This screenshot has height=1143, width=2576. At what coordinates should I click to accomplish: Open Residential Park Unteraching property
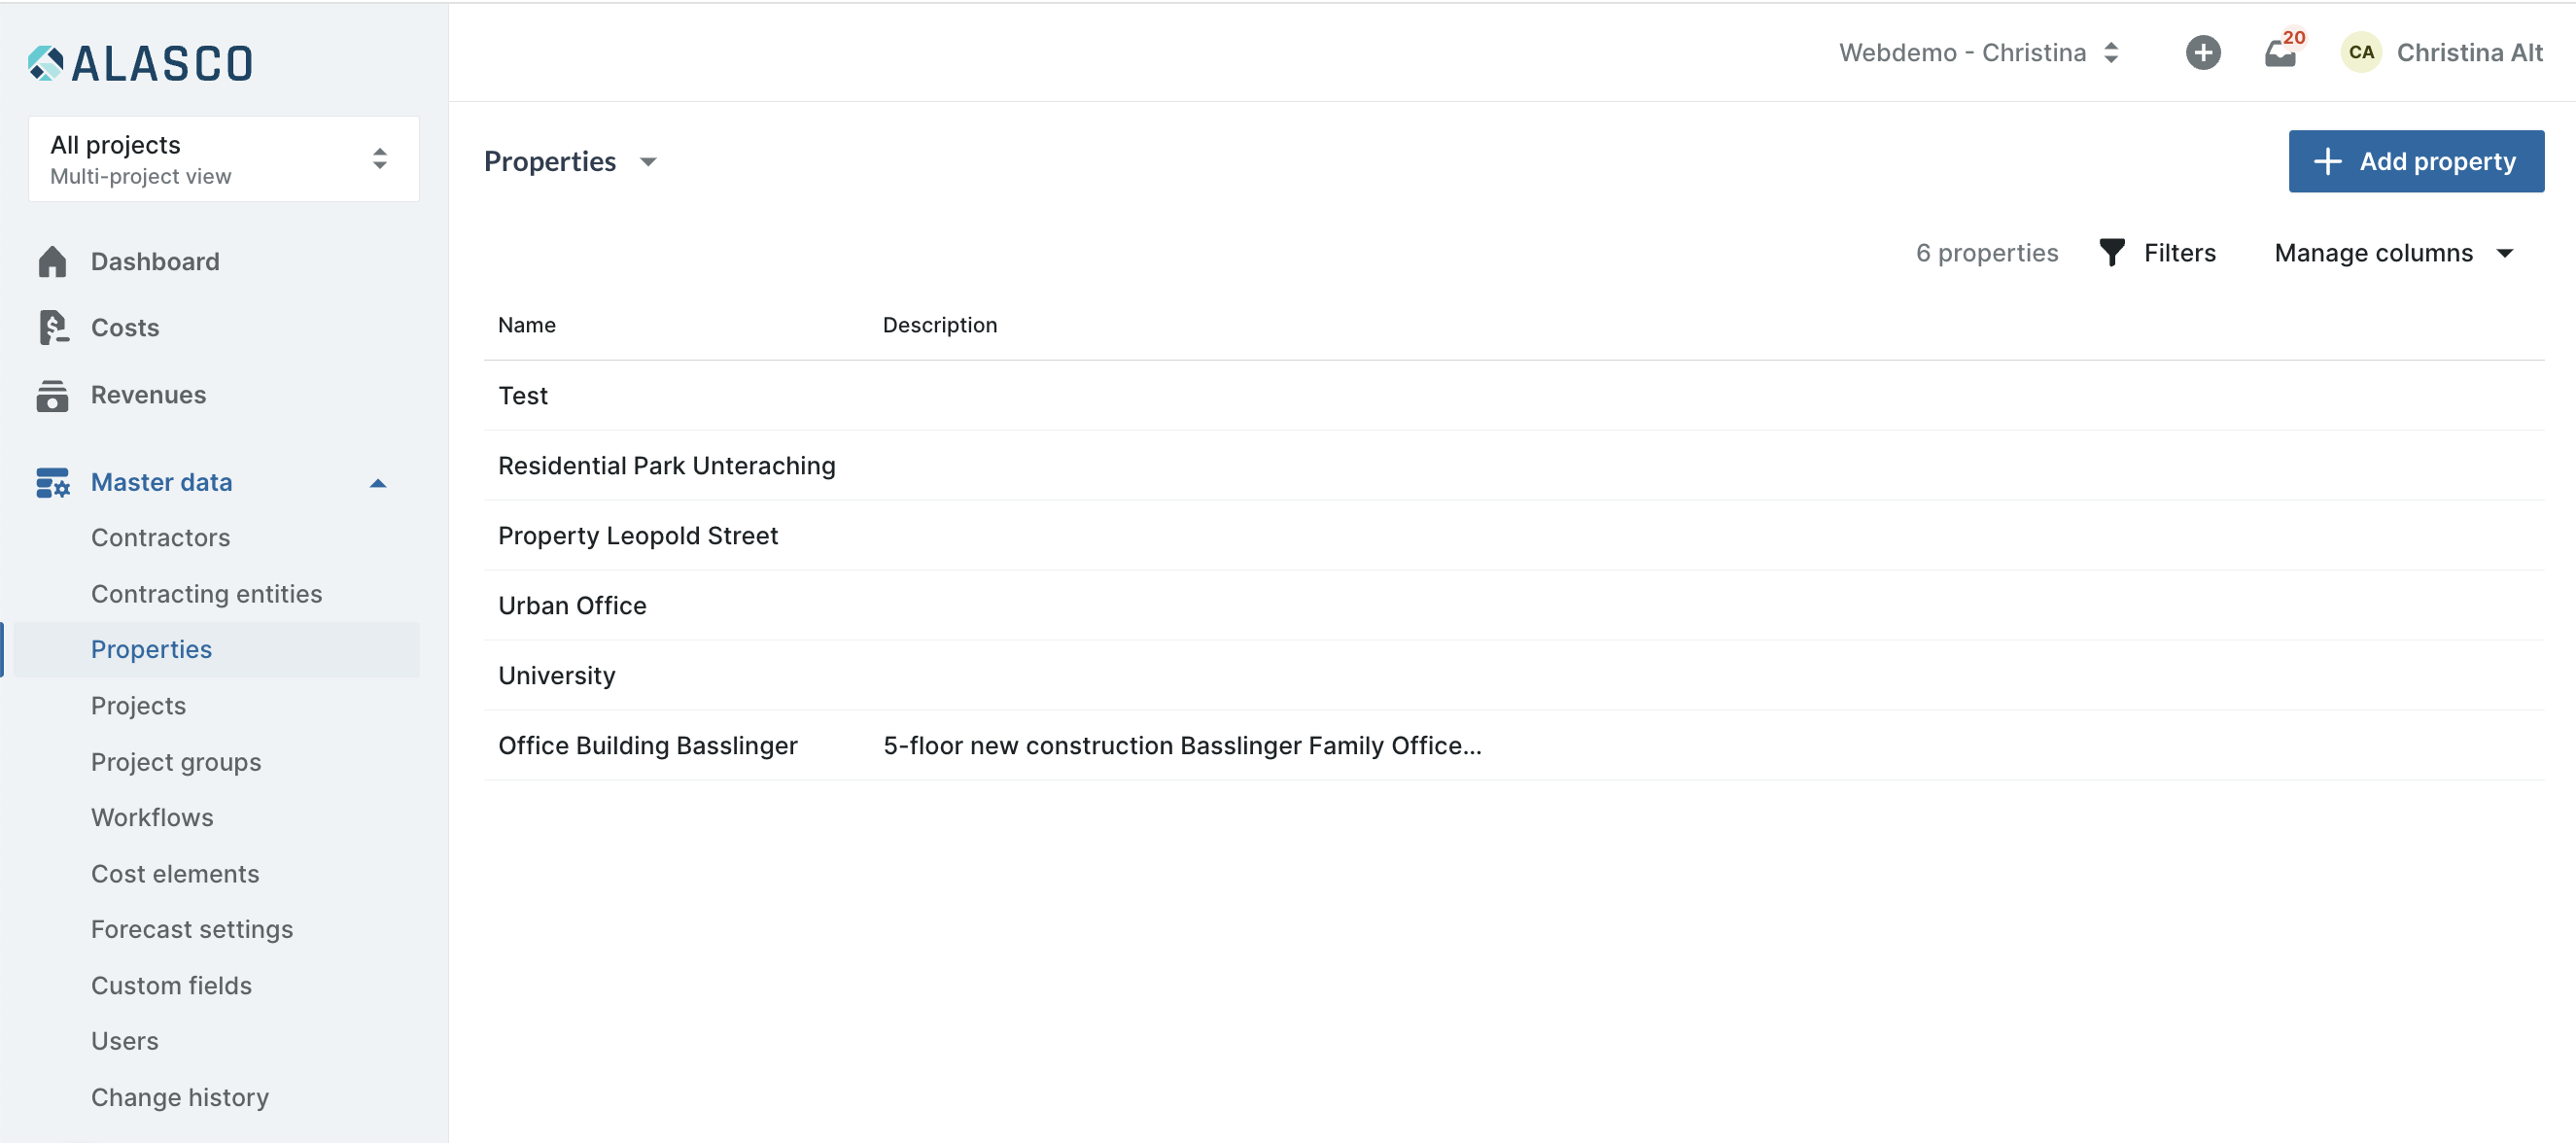click(x=1514, y=466)
